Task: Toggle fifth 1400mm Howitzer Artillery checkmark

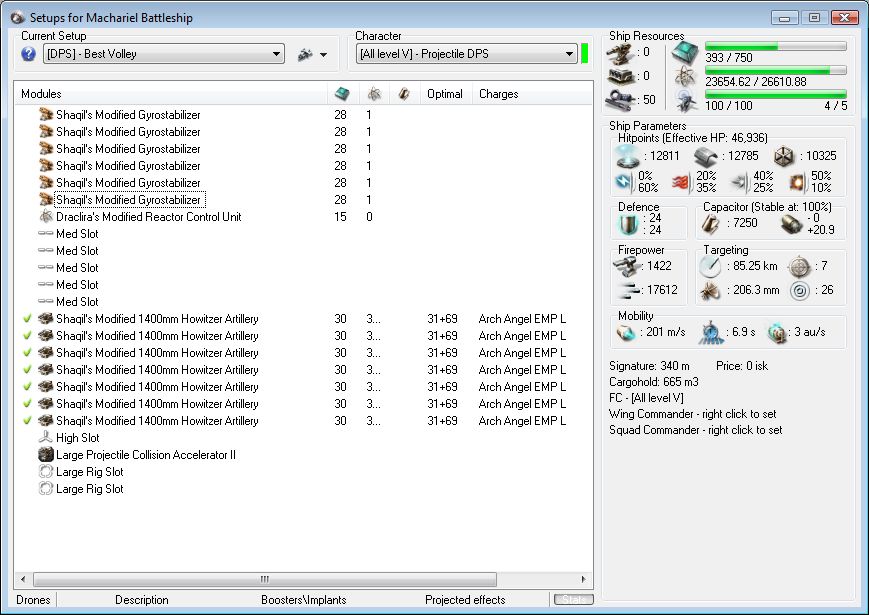Action: [x=27, y=387]
